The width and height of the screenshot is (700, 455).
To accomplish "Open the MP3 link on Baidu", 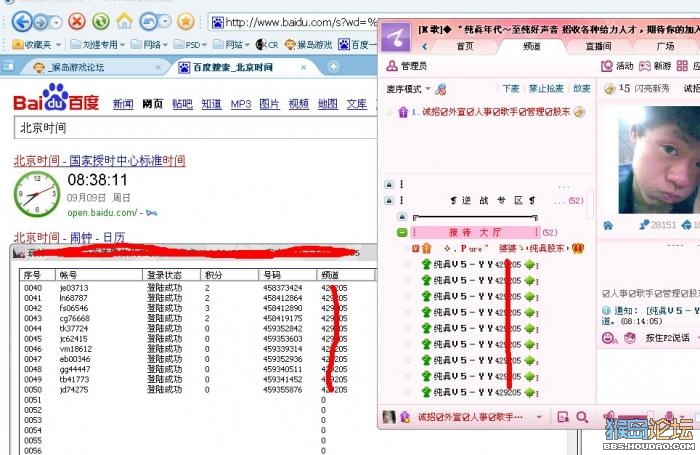I will 241,104.
